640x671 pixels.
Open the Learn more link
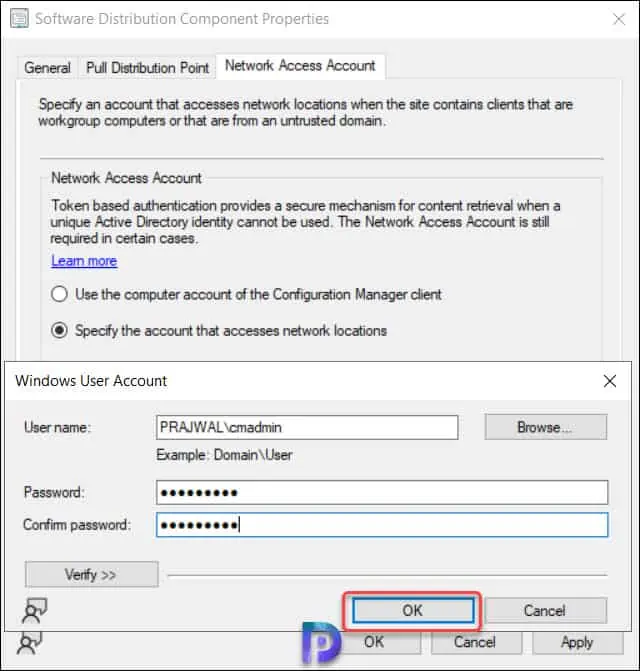(84, 261)
